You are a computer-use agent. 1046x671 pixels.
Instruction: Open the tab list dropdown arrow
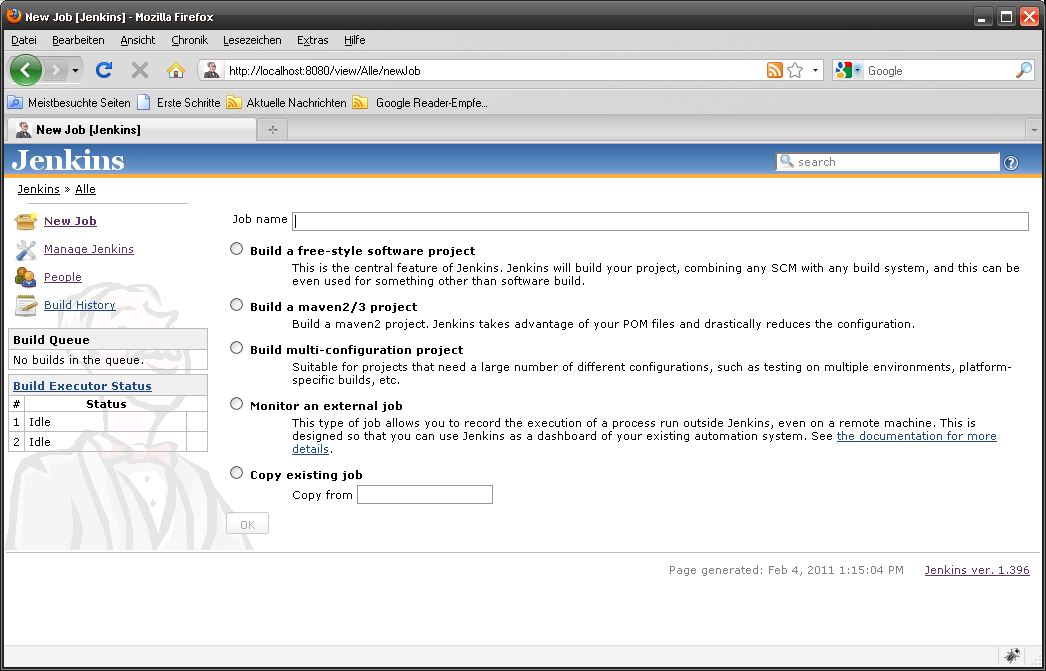[x=1033, y=130]
